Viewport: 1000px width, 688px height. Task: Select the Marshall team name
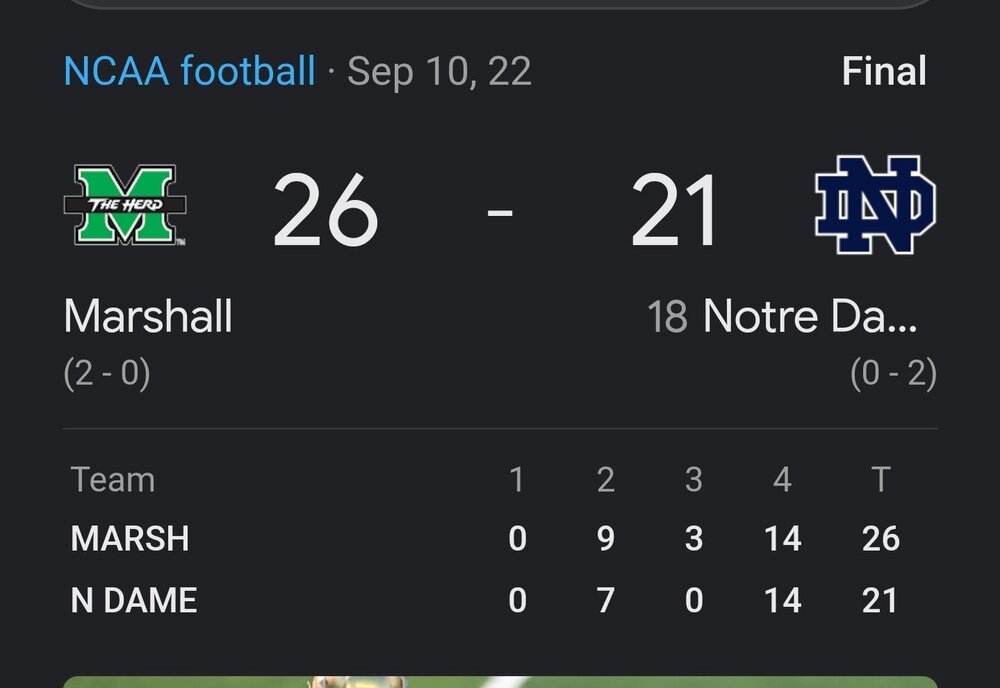148,317
